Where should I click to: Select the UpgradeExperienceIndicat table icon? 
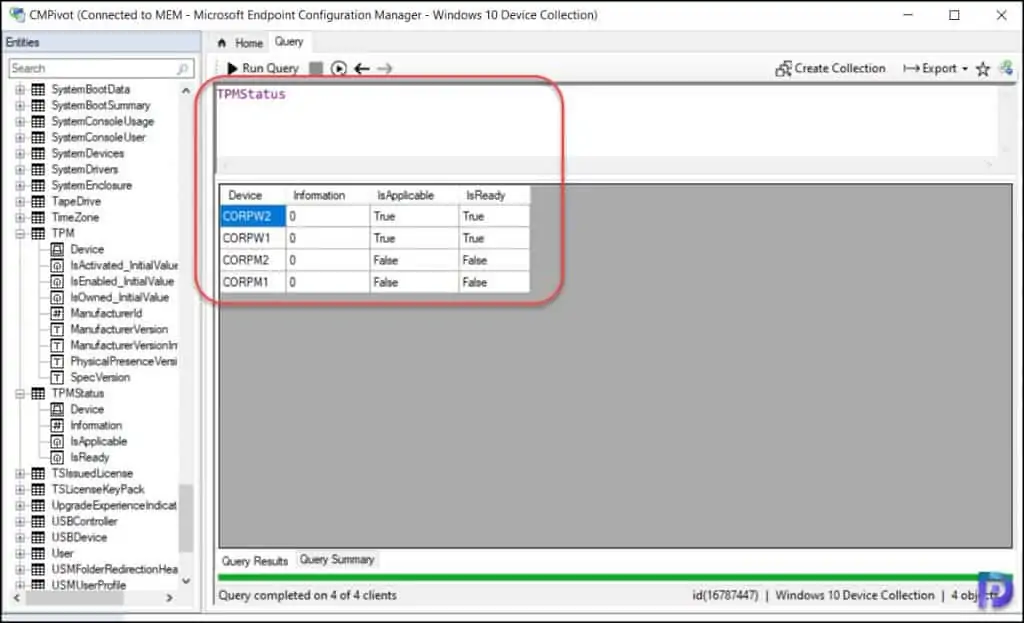pos(39,505)
